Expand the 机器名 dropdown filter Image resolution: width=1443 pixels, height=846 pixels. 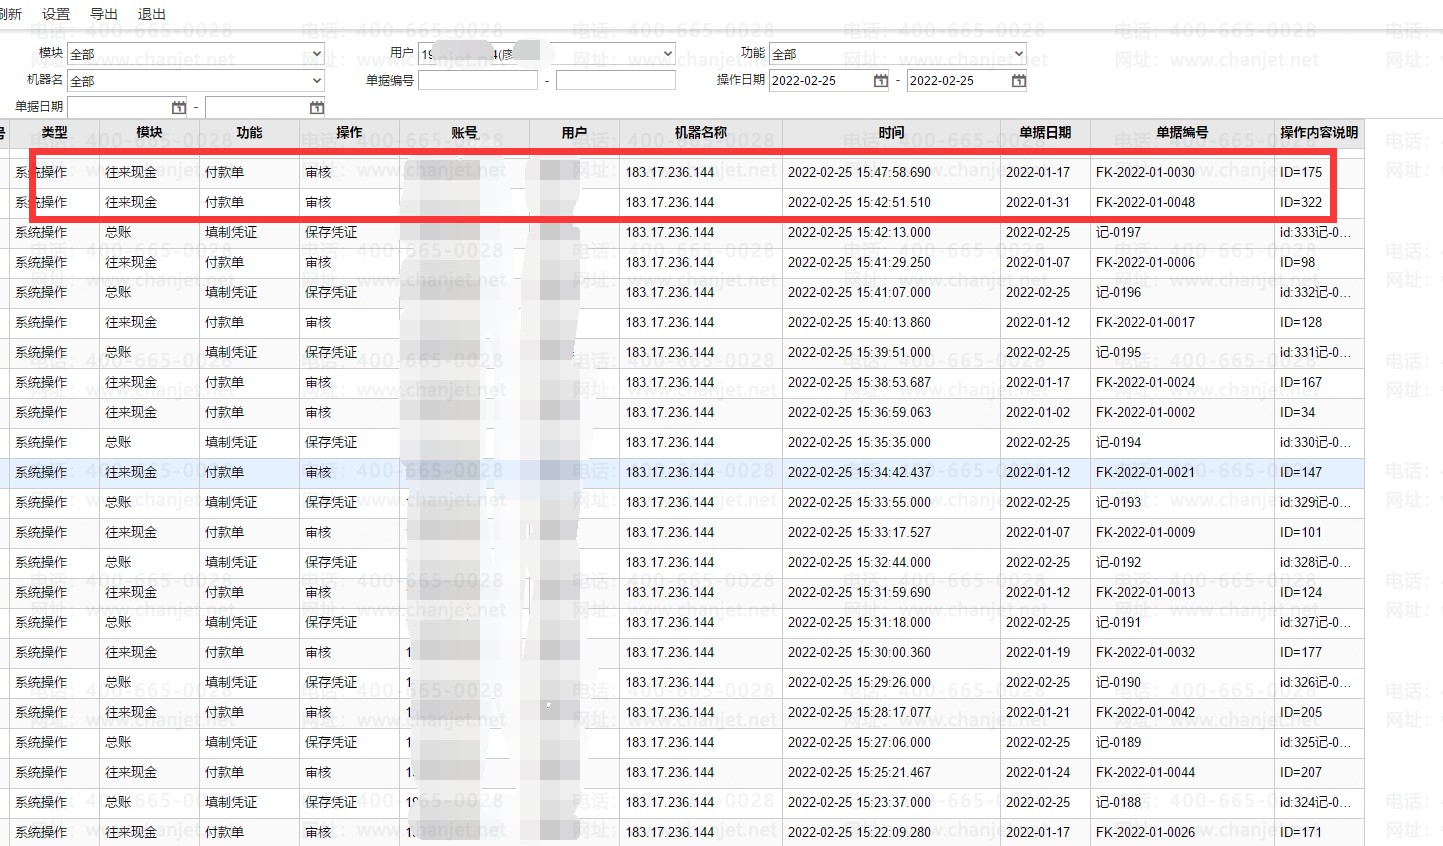[317, 81]
